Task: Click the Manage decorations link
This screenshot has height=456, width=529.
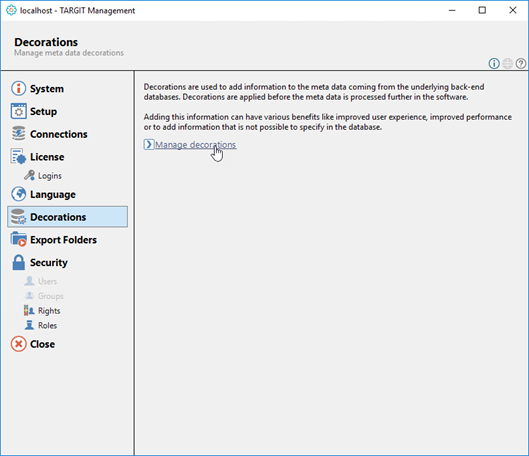Action: 196,145
